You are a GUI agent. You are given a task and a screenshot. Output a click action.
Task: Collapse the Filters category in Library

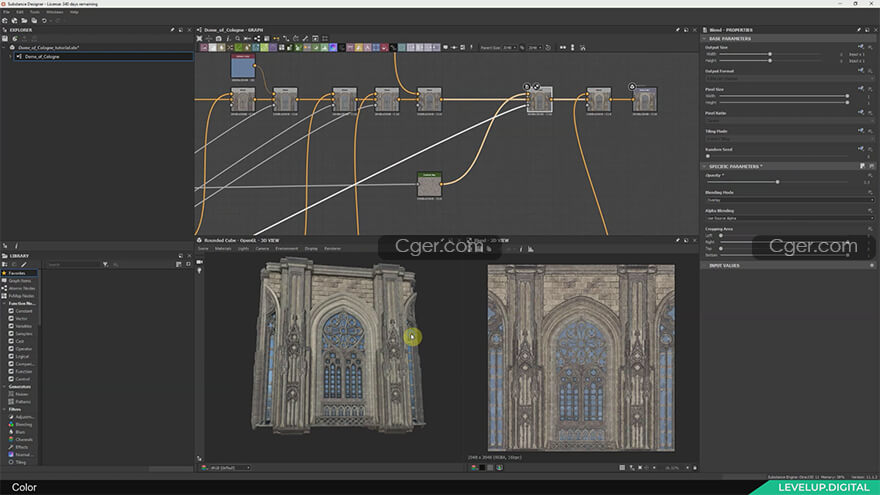4,410
